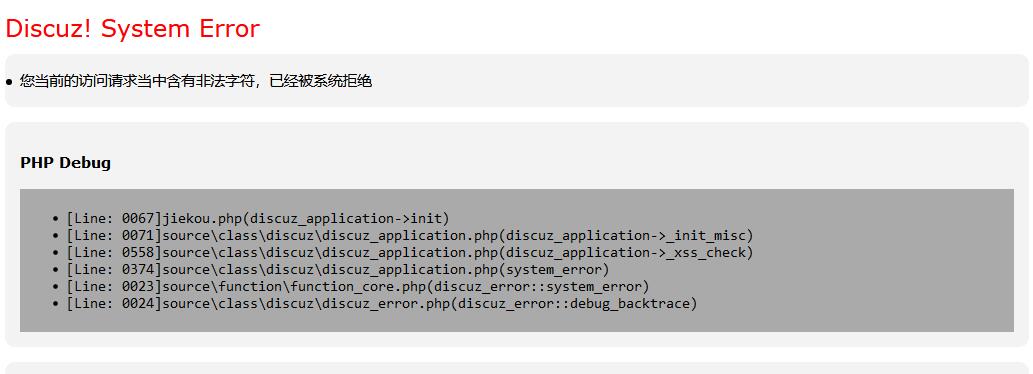The width and height of the screenshot is (1033, 374).
Task: Click the Line 0374 system_error trace entry
Action: [x=338, y=269]
